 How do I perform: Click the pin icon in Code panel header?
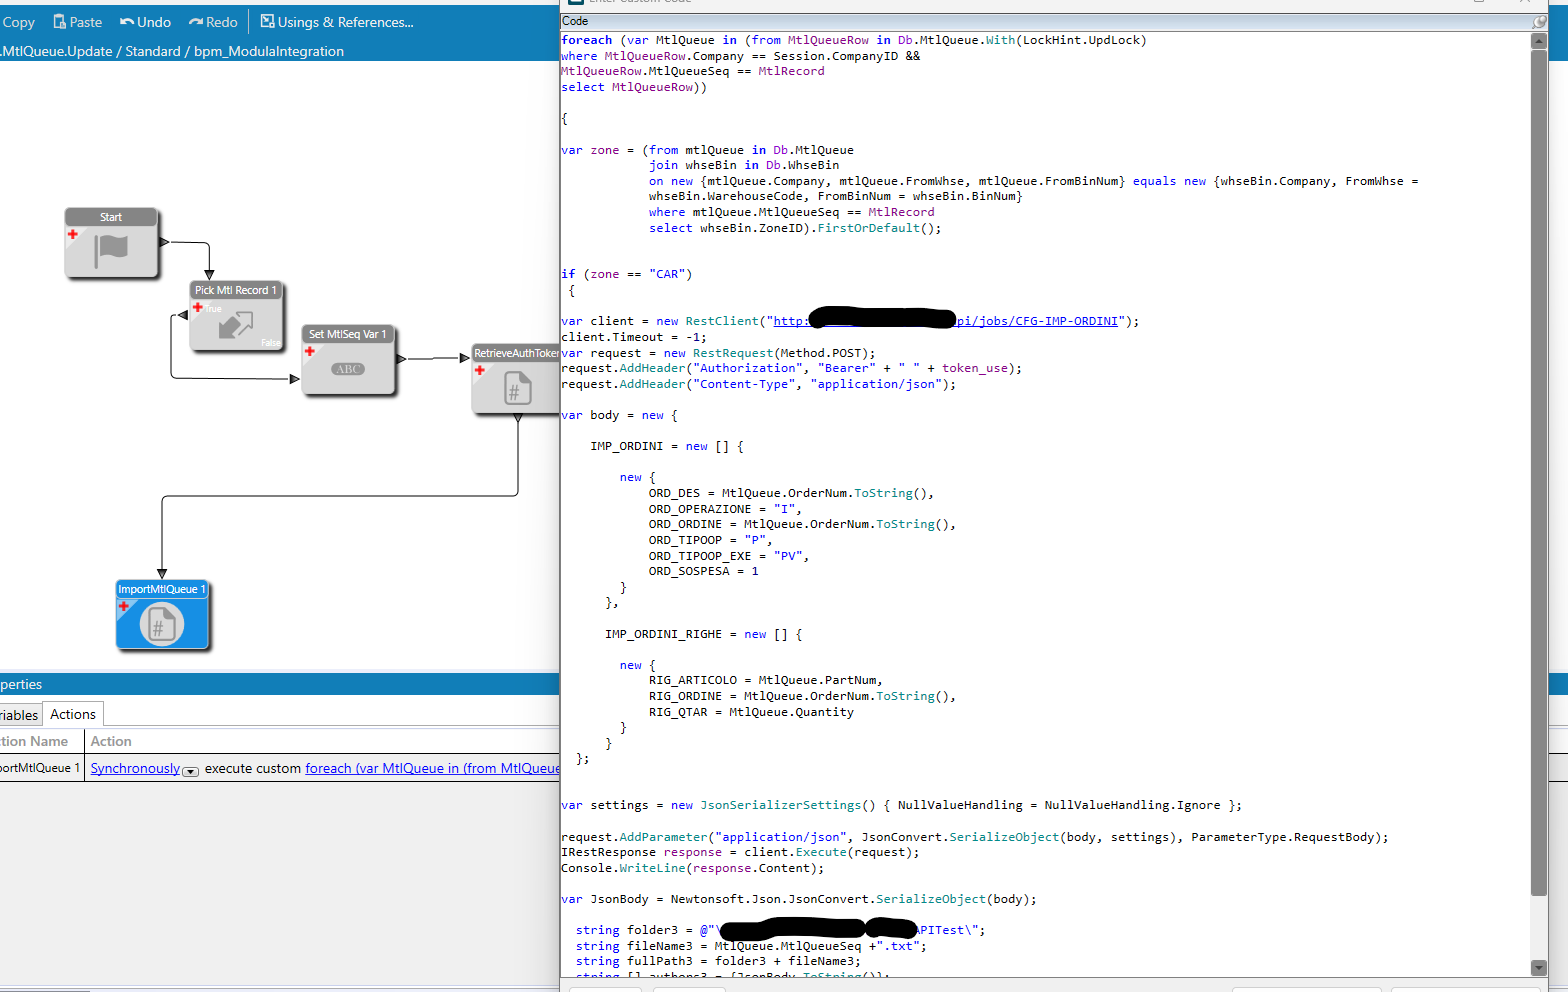(1539, 21)
